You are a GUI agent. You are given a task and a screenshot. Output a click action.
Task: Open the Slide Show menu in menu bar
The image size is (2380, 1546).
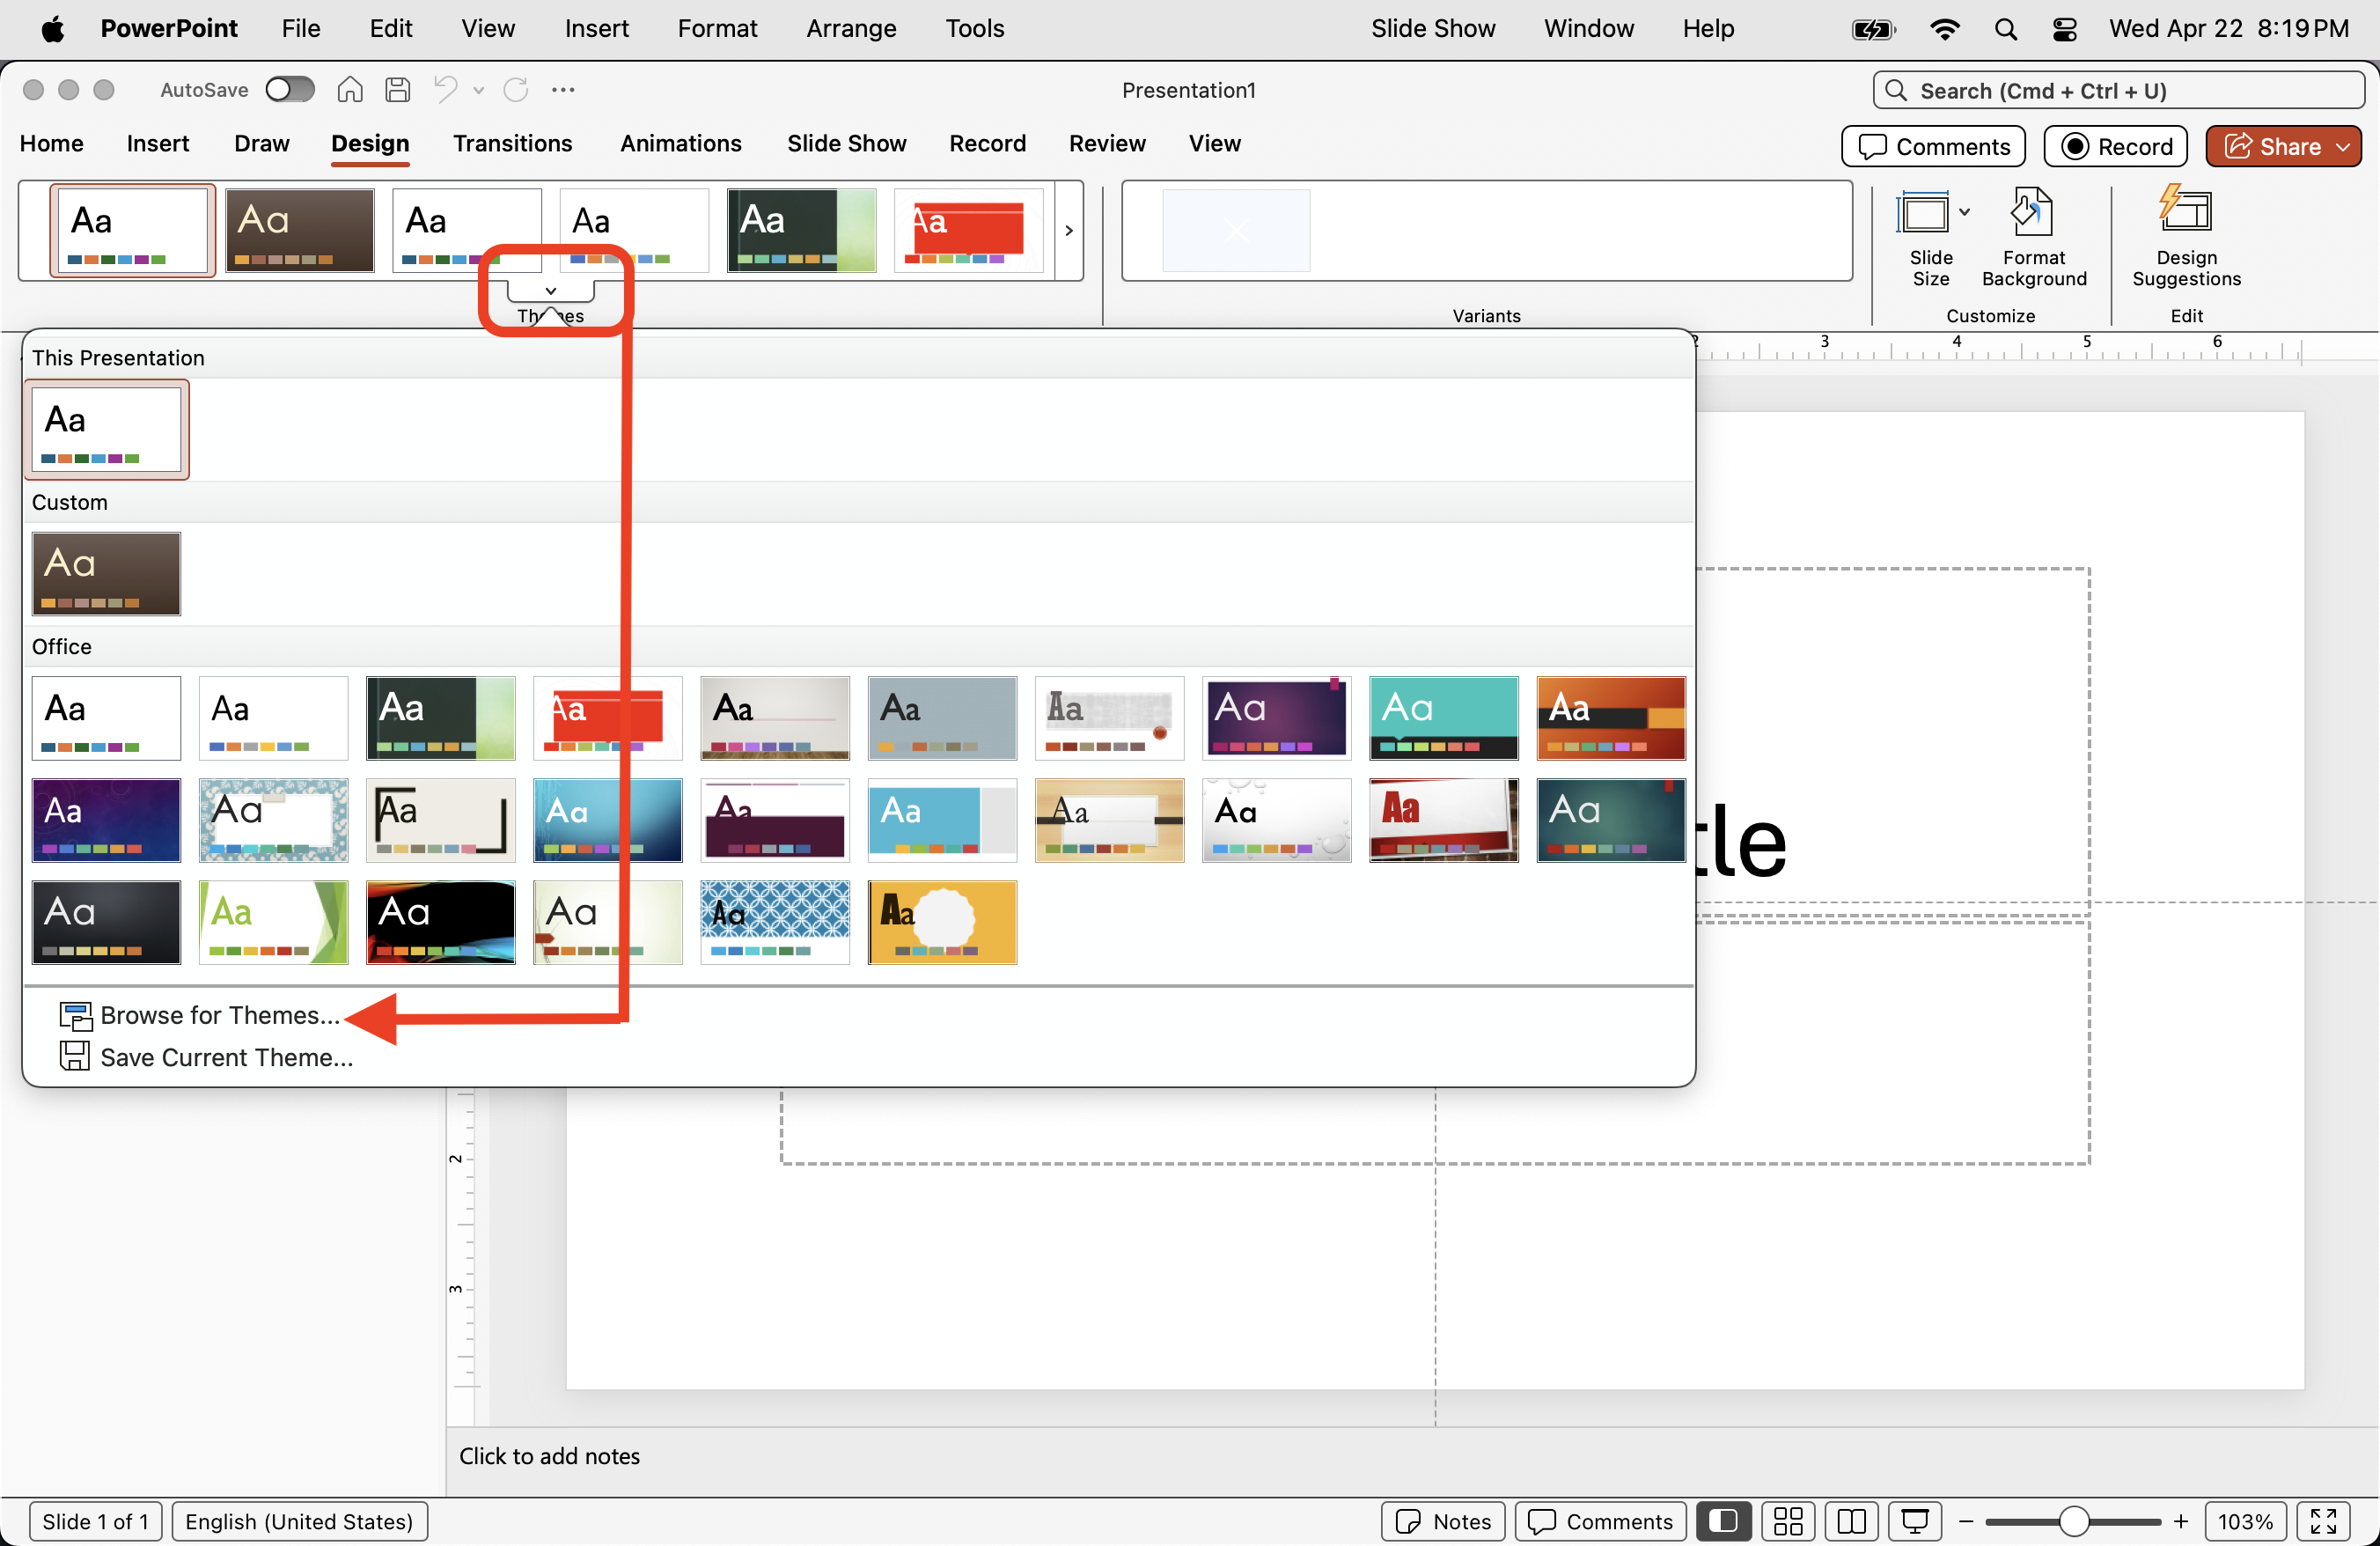coord(1432,29)
